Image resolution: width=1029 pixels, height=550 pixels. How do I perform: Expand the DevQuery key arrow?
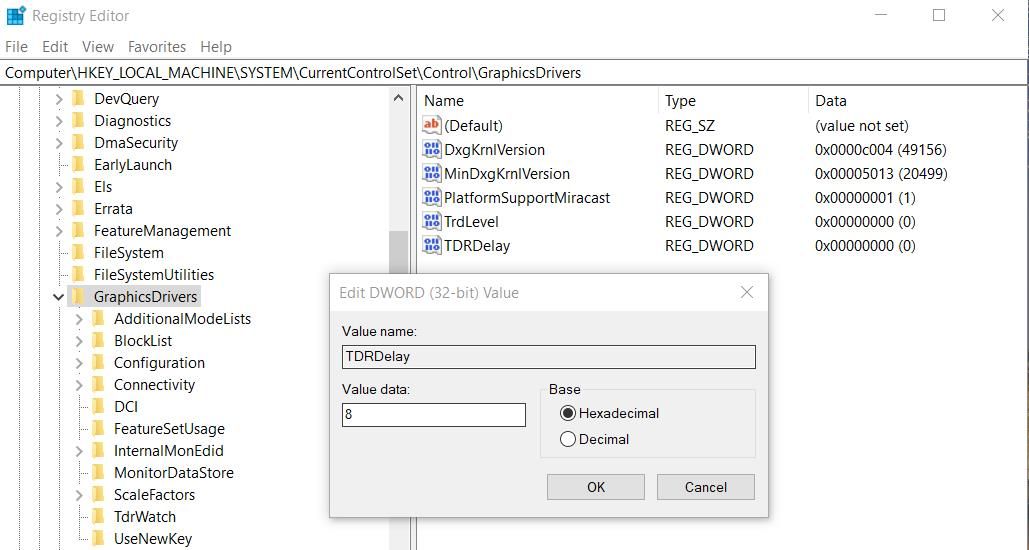59,99
